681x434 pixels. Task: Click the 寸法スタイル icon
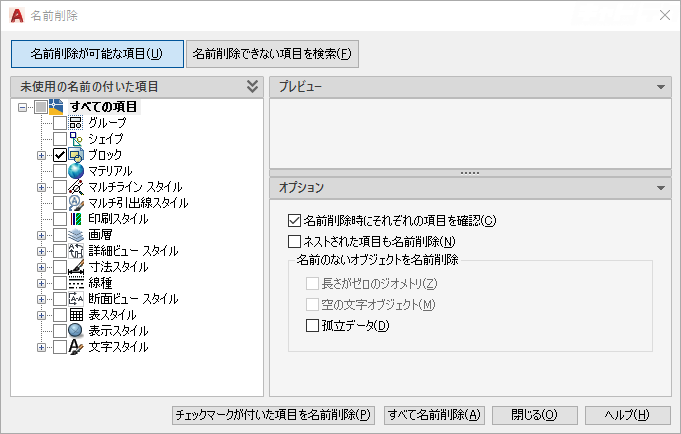click(x=76, y=267)
